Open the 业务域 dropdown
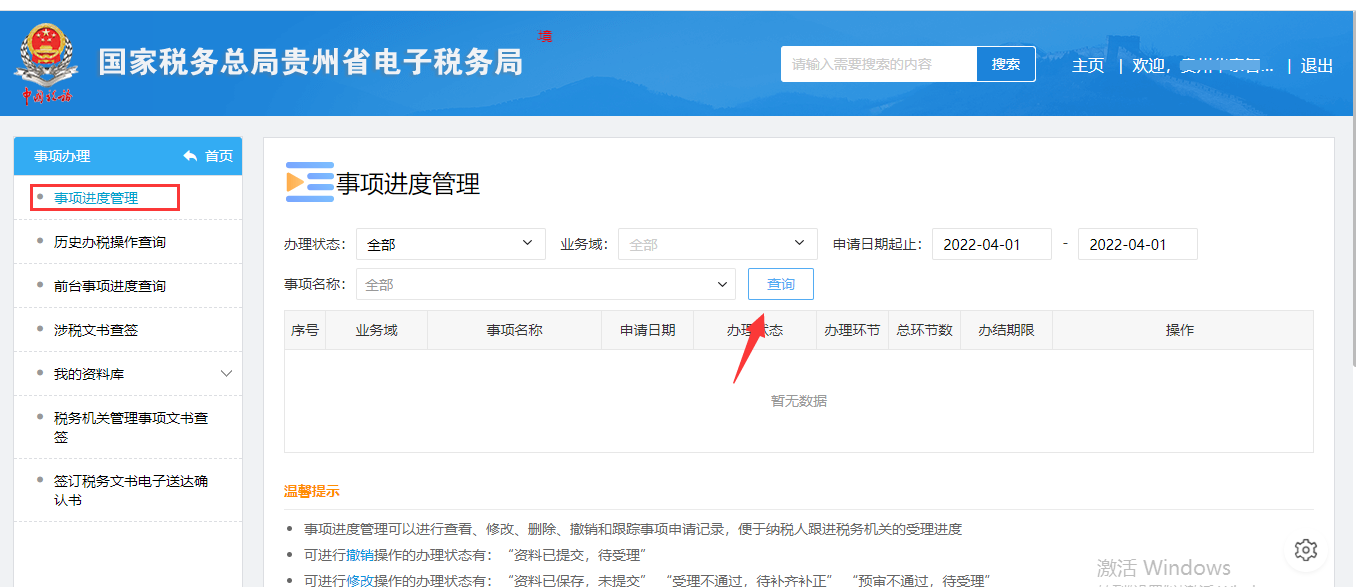The width and height of the screenshot is (1356, 587). [x=717, y=244]
